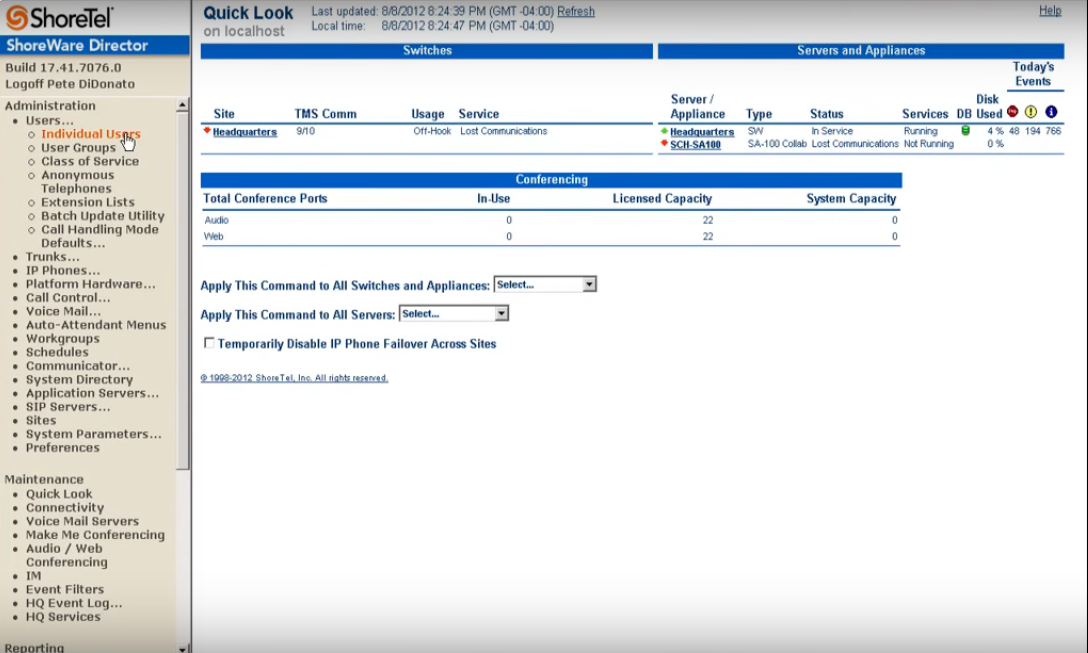Click the green database status icon
1088x653 pixels.
(x=965, y=131)
